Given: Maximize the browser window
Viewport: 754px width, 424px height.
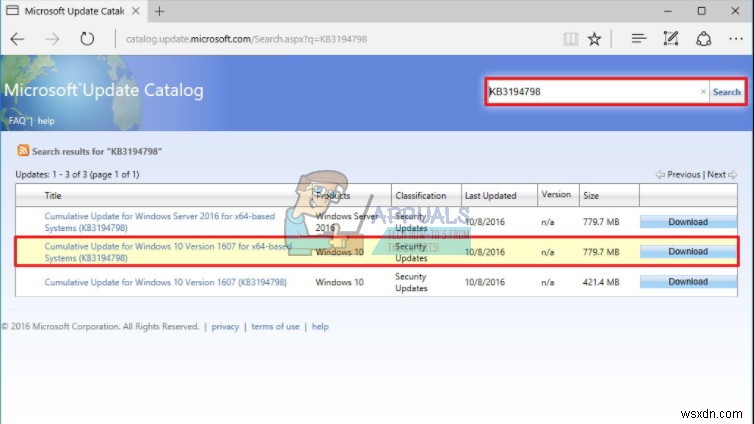Looking at the screenshot, I should 702,11.
